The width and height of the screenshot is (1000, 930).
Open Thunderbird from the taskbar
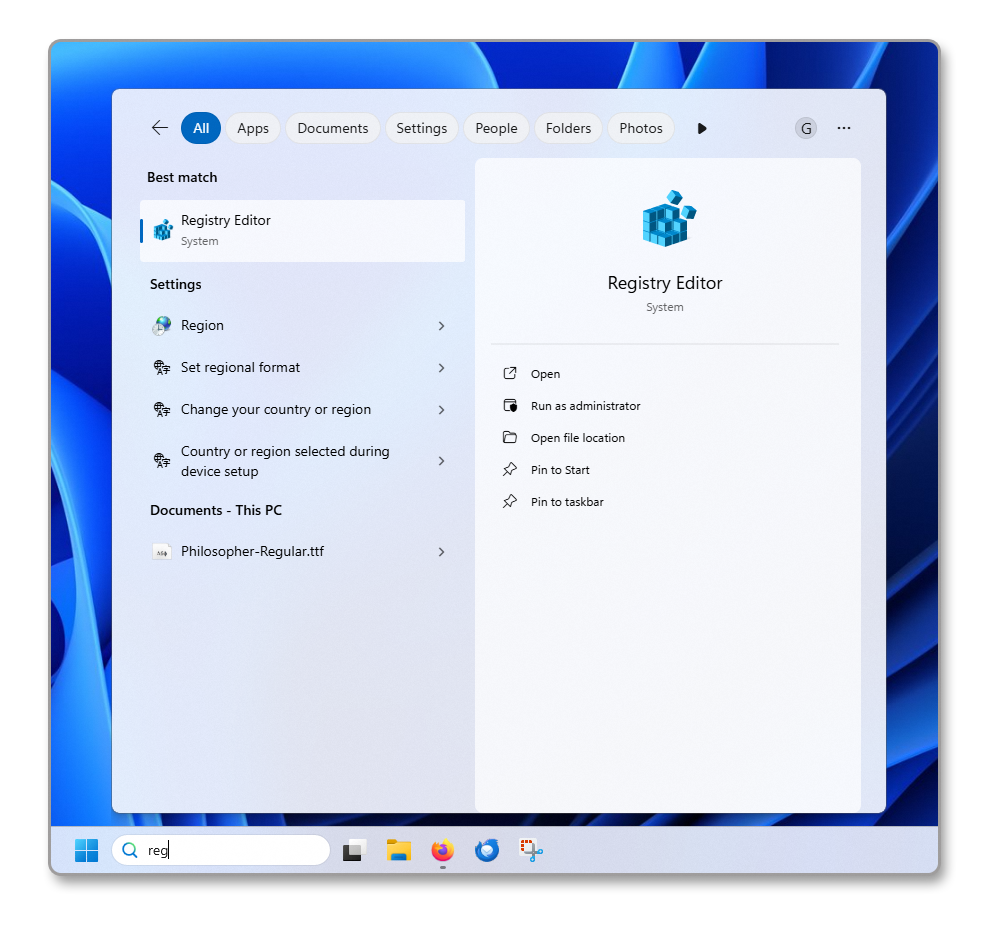click(x=487, y=851)
